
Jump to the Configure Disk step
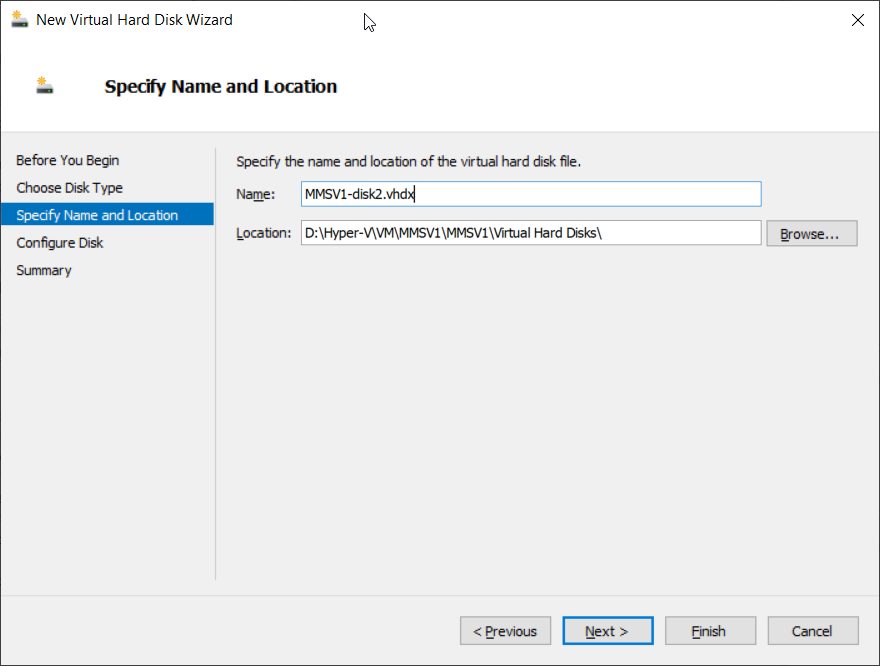click(x=59, y=243)
